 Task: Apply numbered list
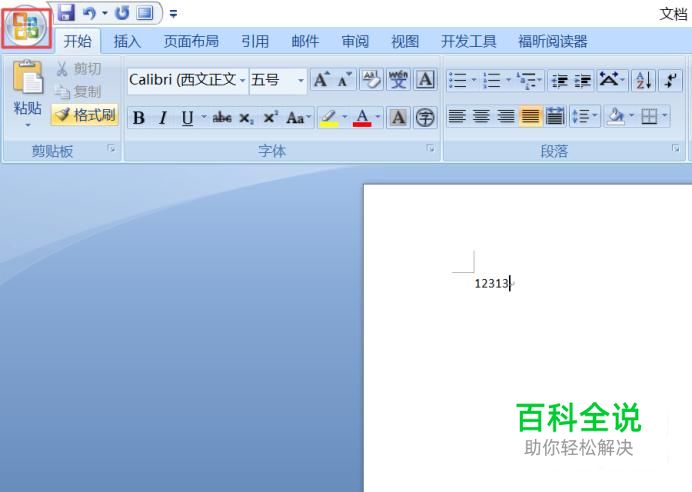[492, 80]
